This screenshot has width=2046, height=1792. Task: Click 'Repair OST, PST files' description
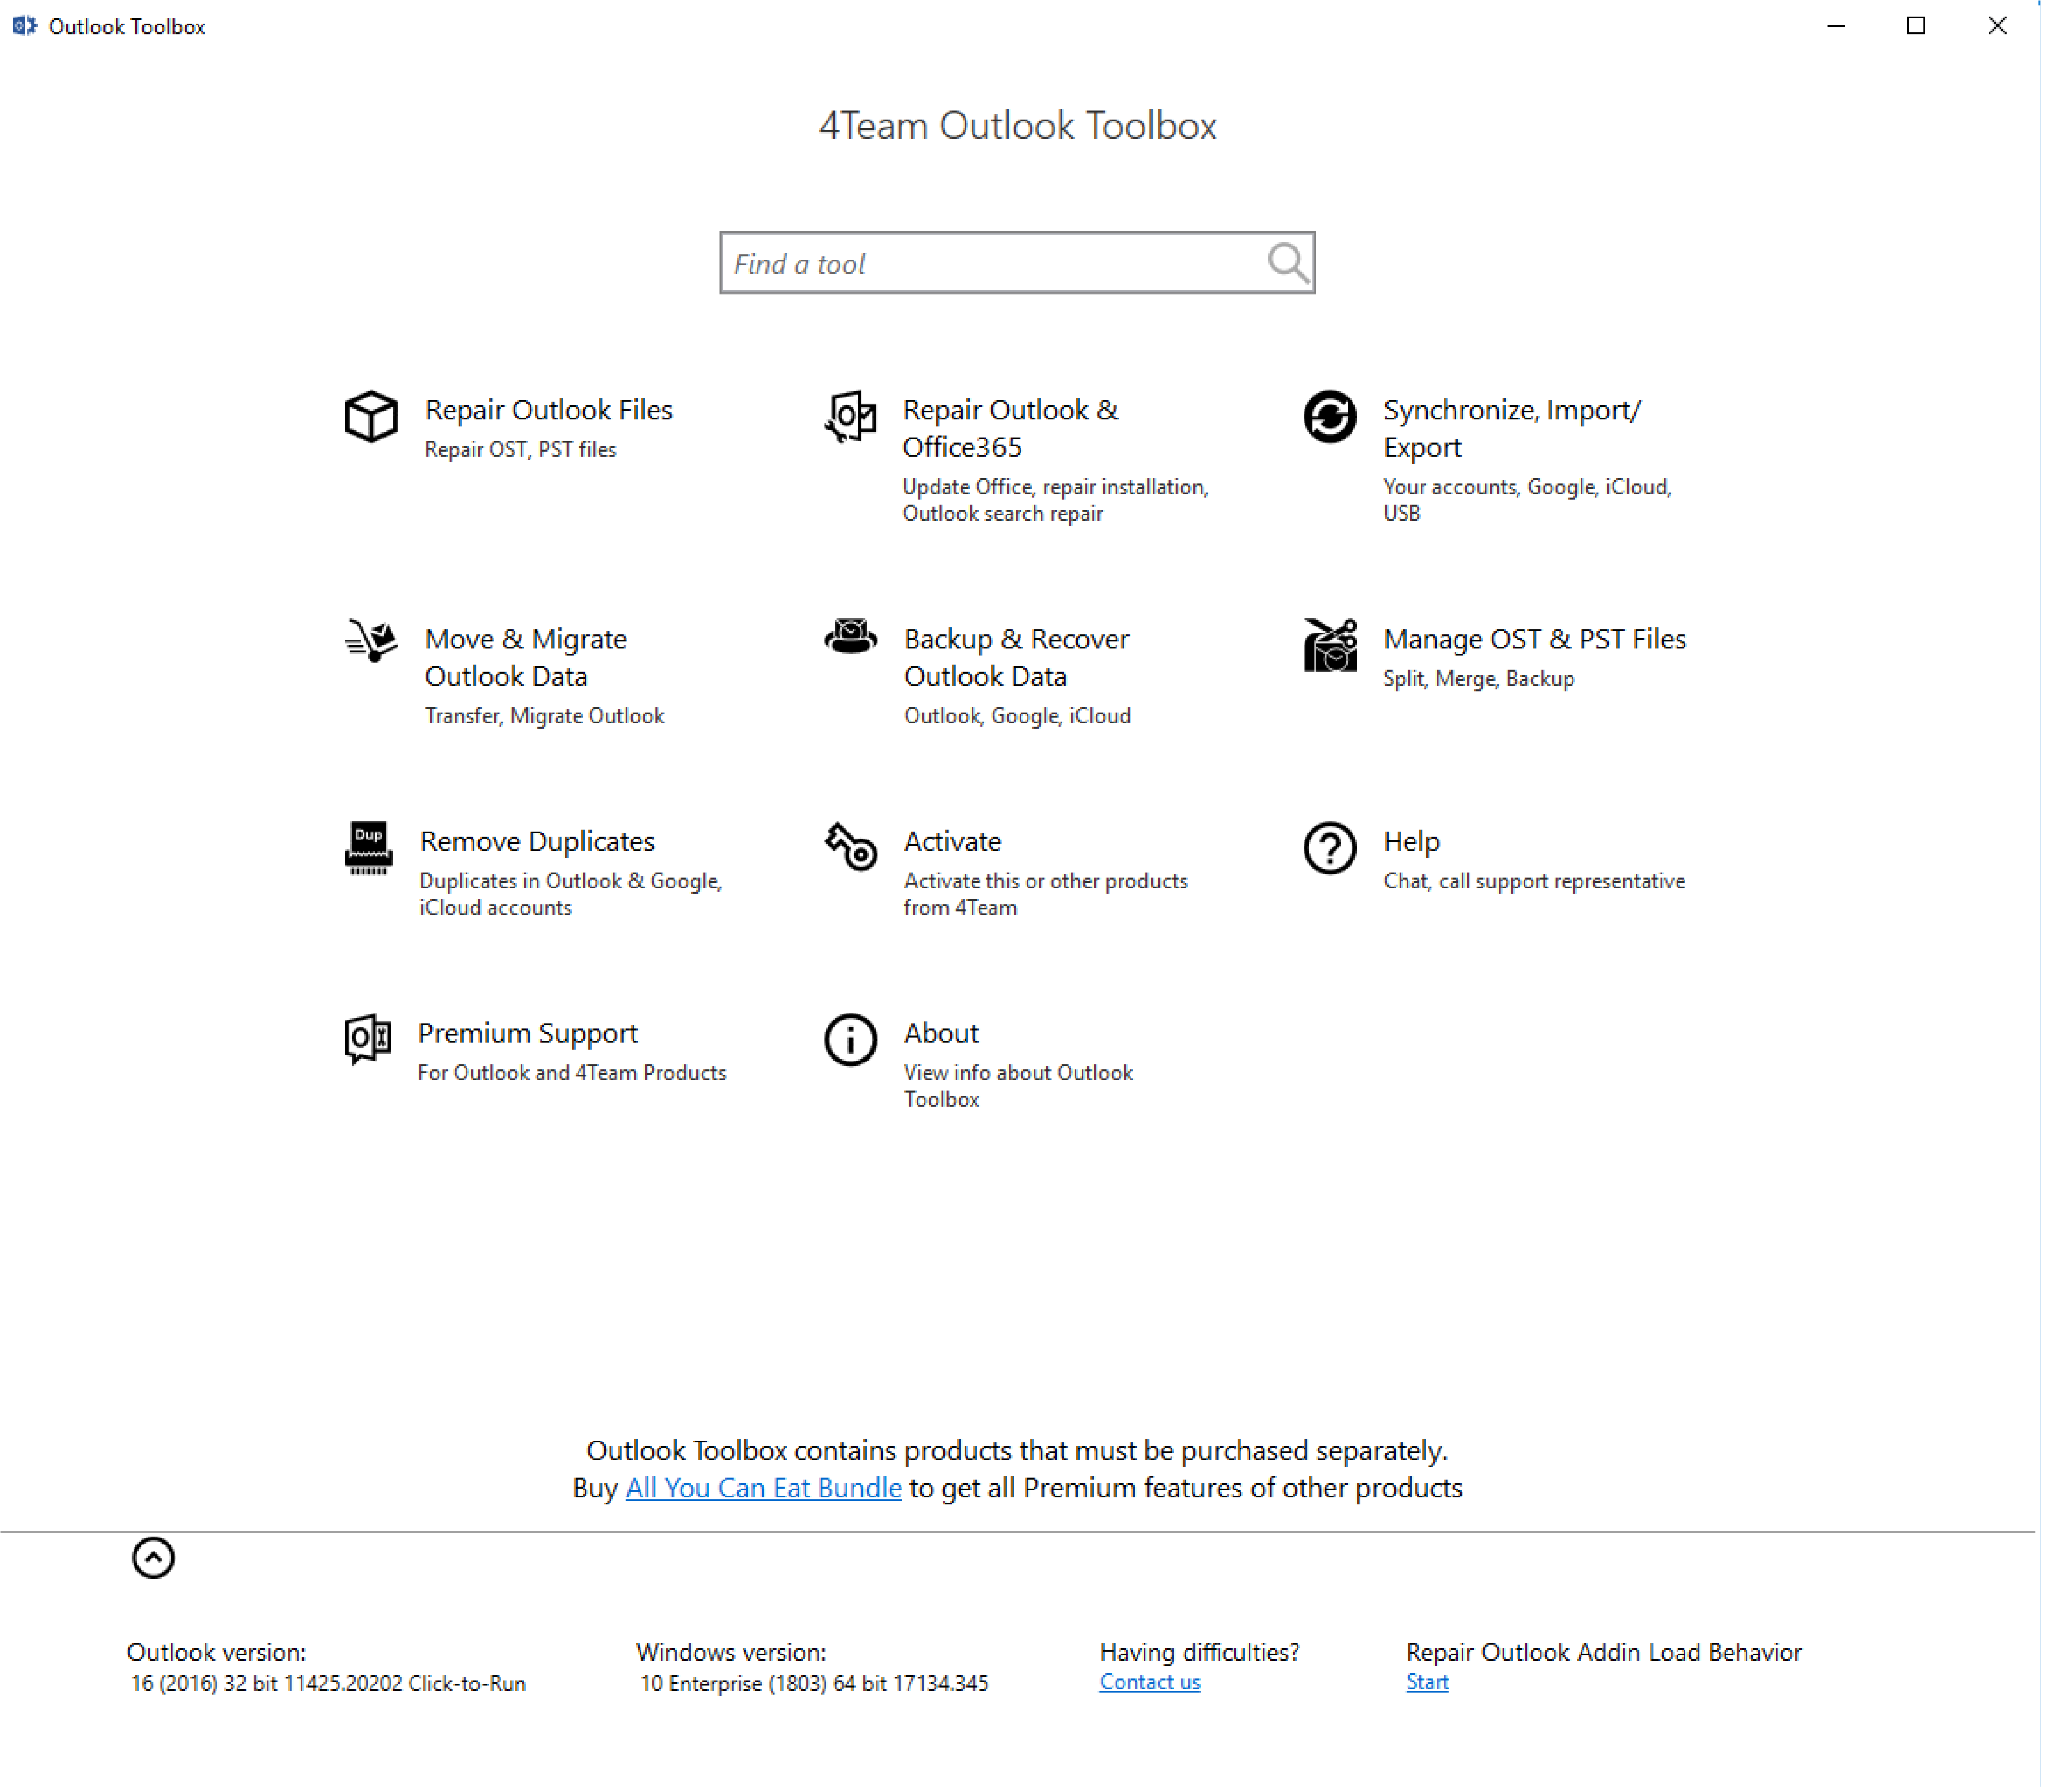[x=520, y=450]
